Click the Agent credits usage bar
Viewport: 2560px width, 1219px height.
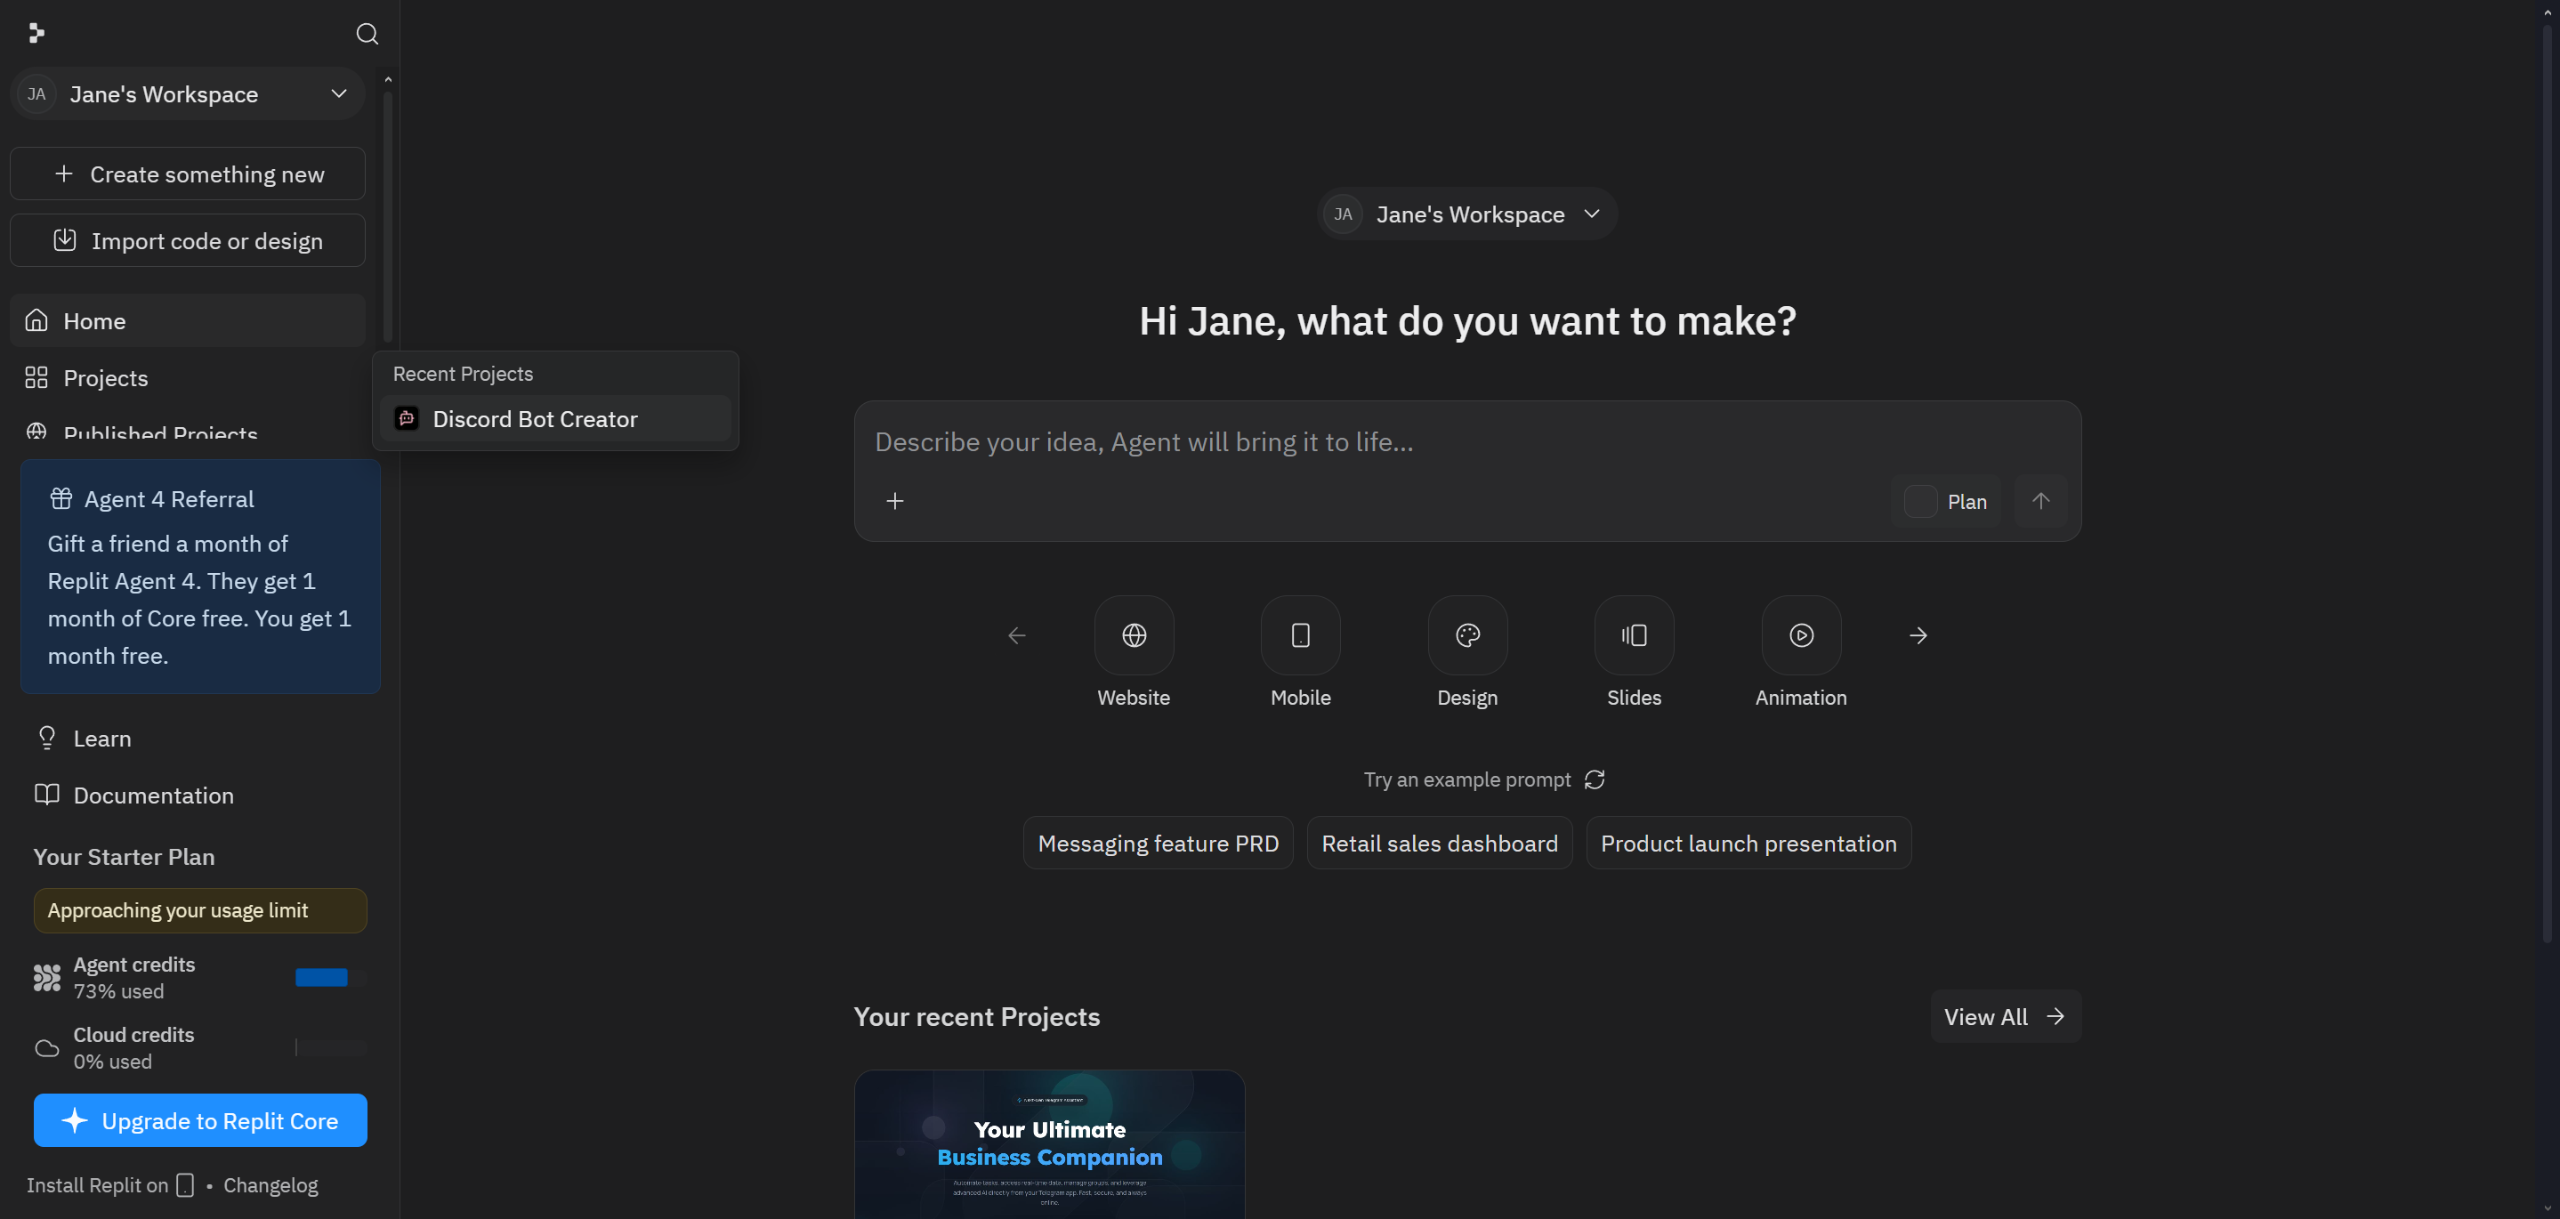(330, 977)
